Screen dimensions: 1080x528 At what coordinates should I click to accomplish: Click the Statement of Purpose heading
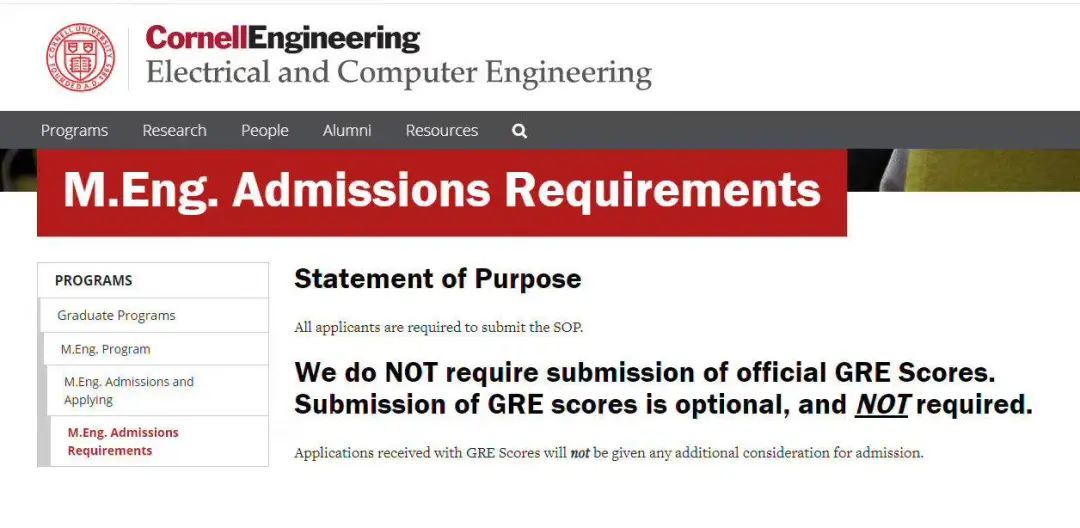point(437,279)
